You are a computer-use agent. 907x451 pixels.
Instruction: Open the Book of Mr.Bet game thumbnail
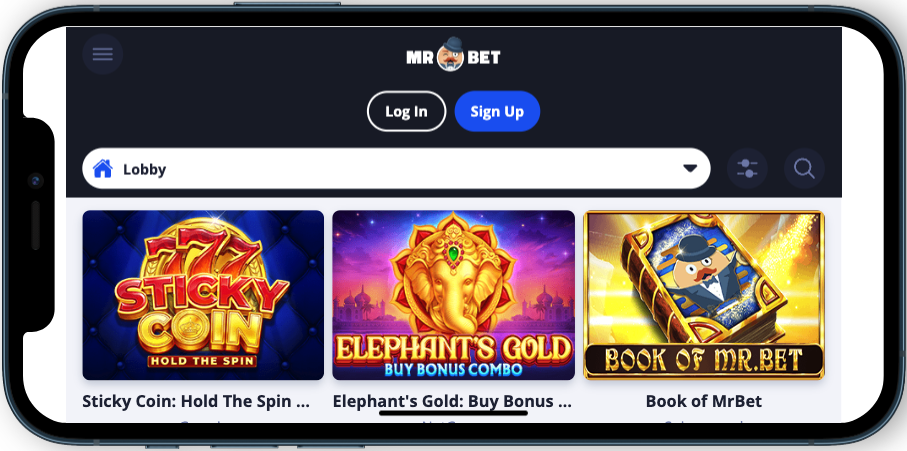tap(704, 295)
